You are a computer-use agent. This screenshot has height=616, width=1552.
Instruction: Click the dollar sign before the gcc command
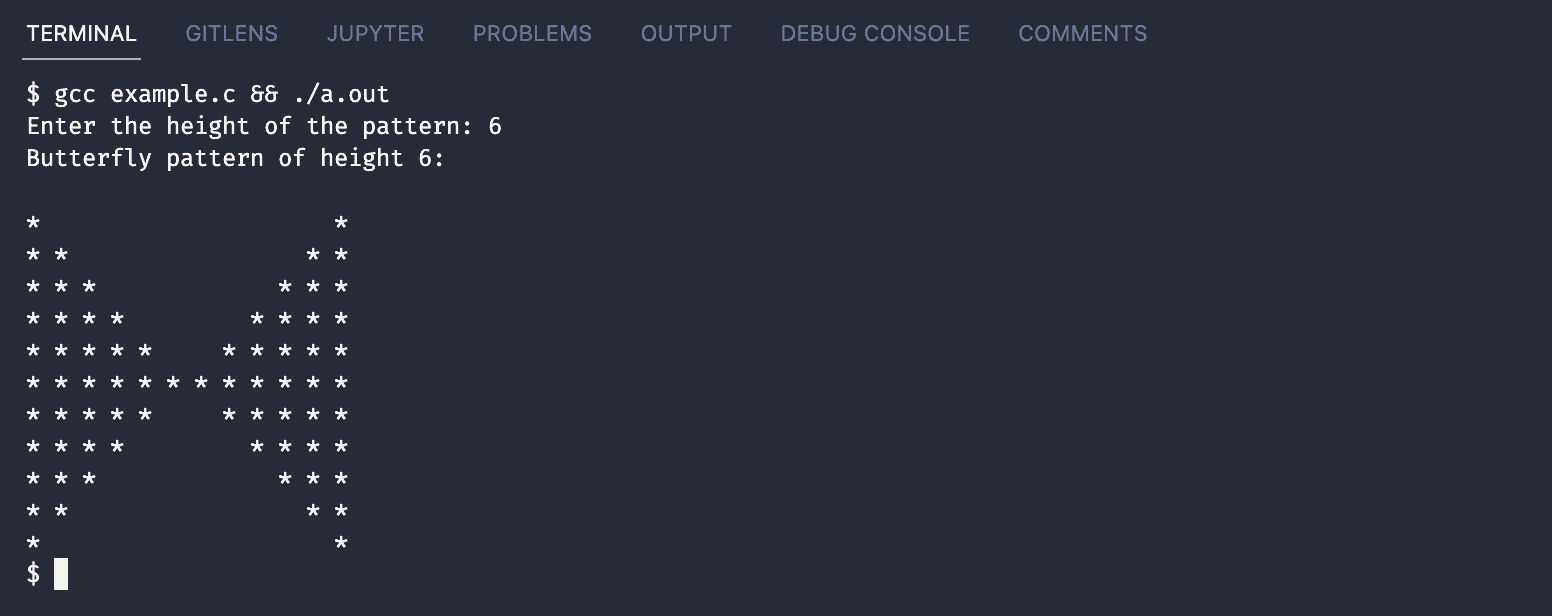34,94
